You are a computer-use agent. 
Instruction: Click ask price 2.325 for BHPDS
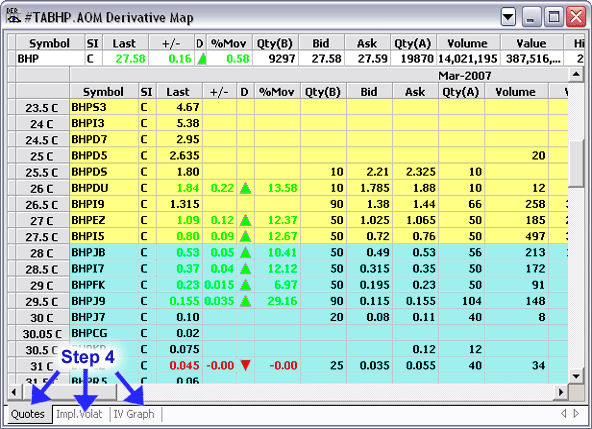[x=421, y=172]
